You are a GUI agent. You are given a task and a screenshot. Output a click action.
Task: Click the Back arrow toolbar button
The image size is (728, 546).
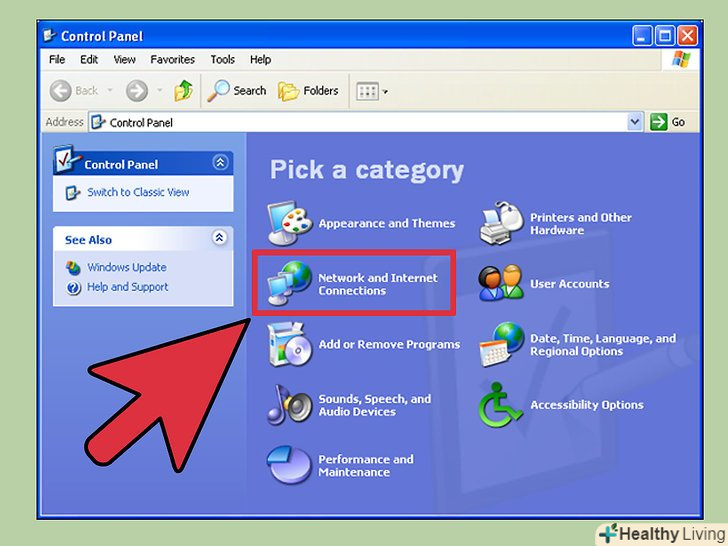pyautogui.click(x=74, y=91)
